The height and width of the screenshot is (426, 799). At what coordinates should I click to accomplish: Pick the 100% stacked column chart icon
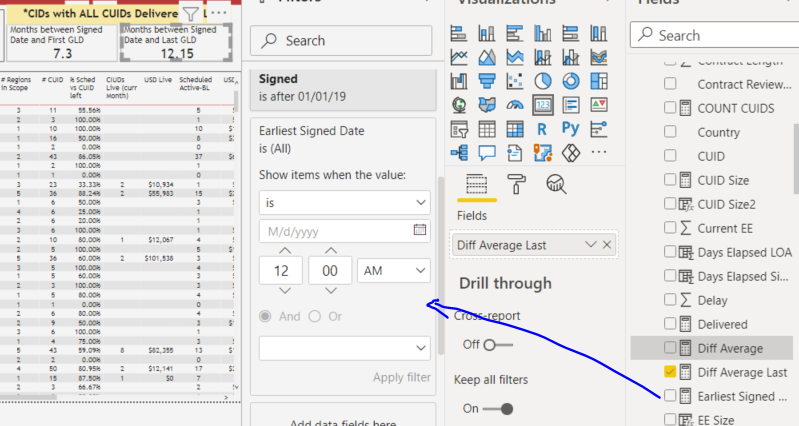pos(599,34)
